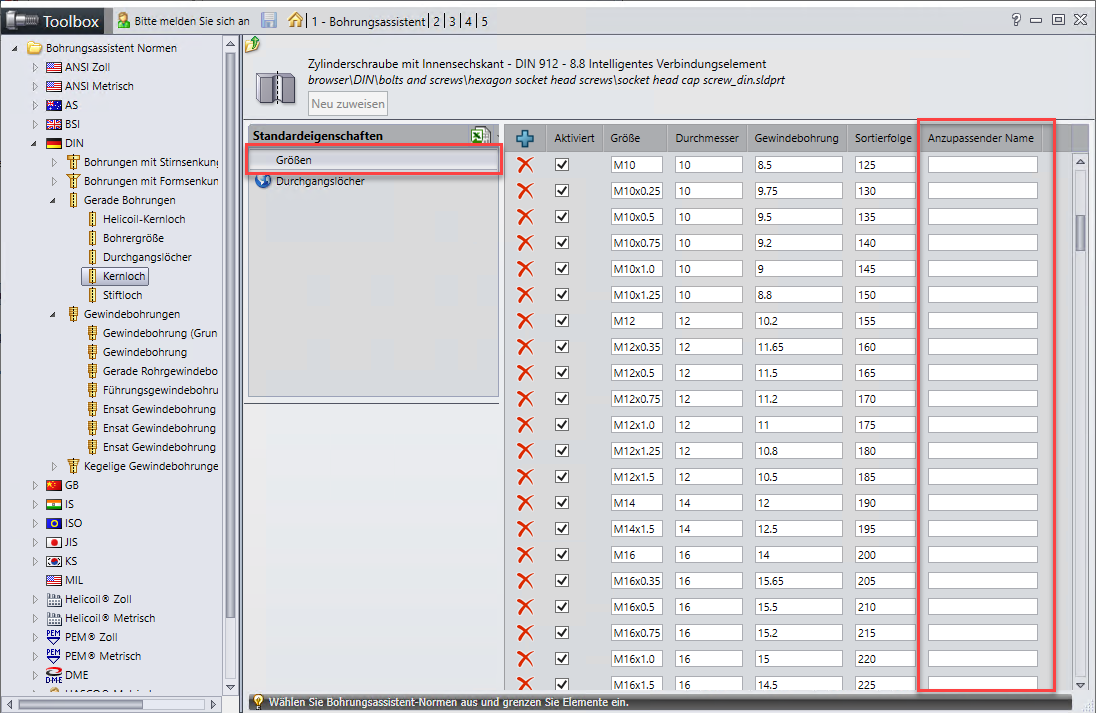
Task: Uncheck Aktiviert for size M12
Action: coord(562,321)
